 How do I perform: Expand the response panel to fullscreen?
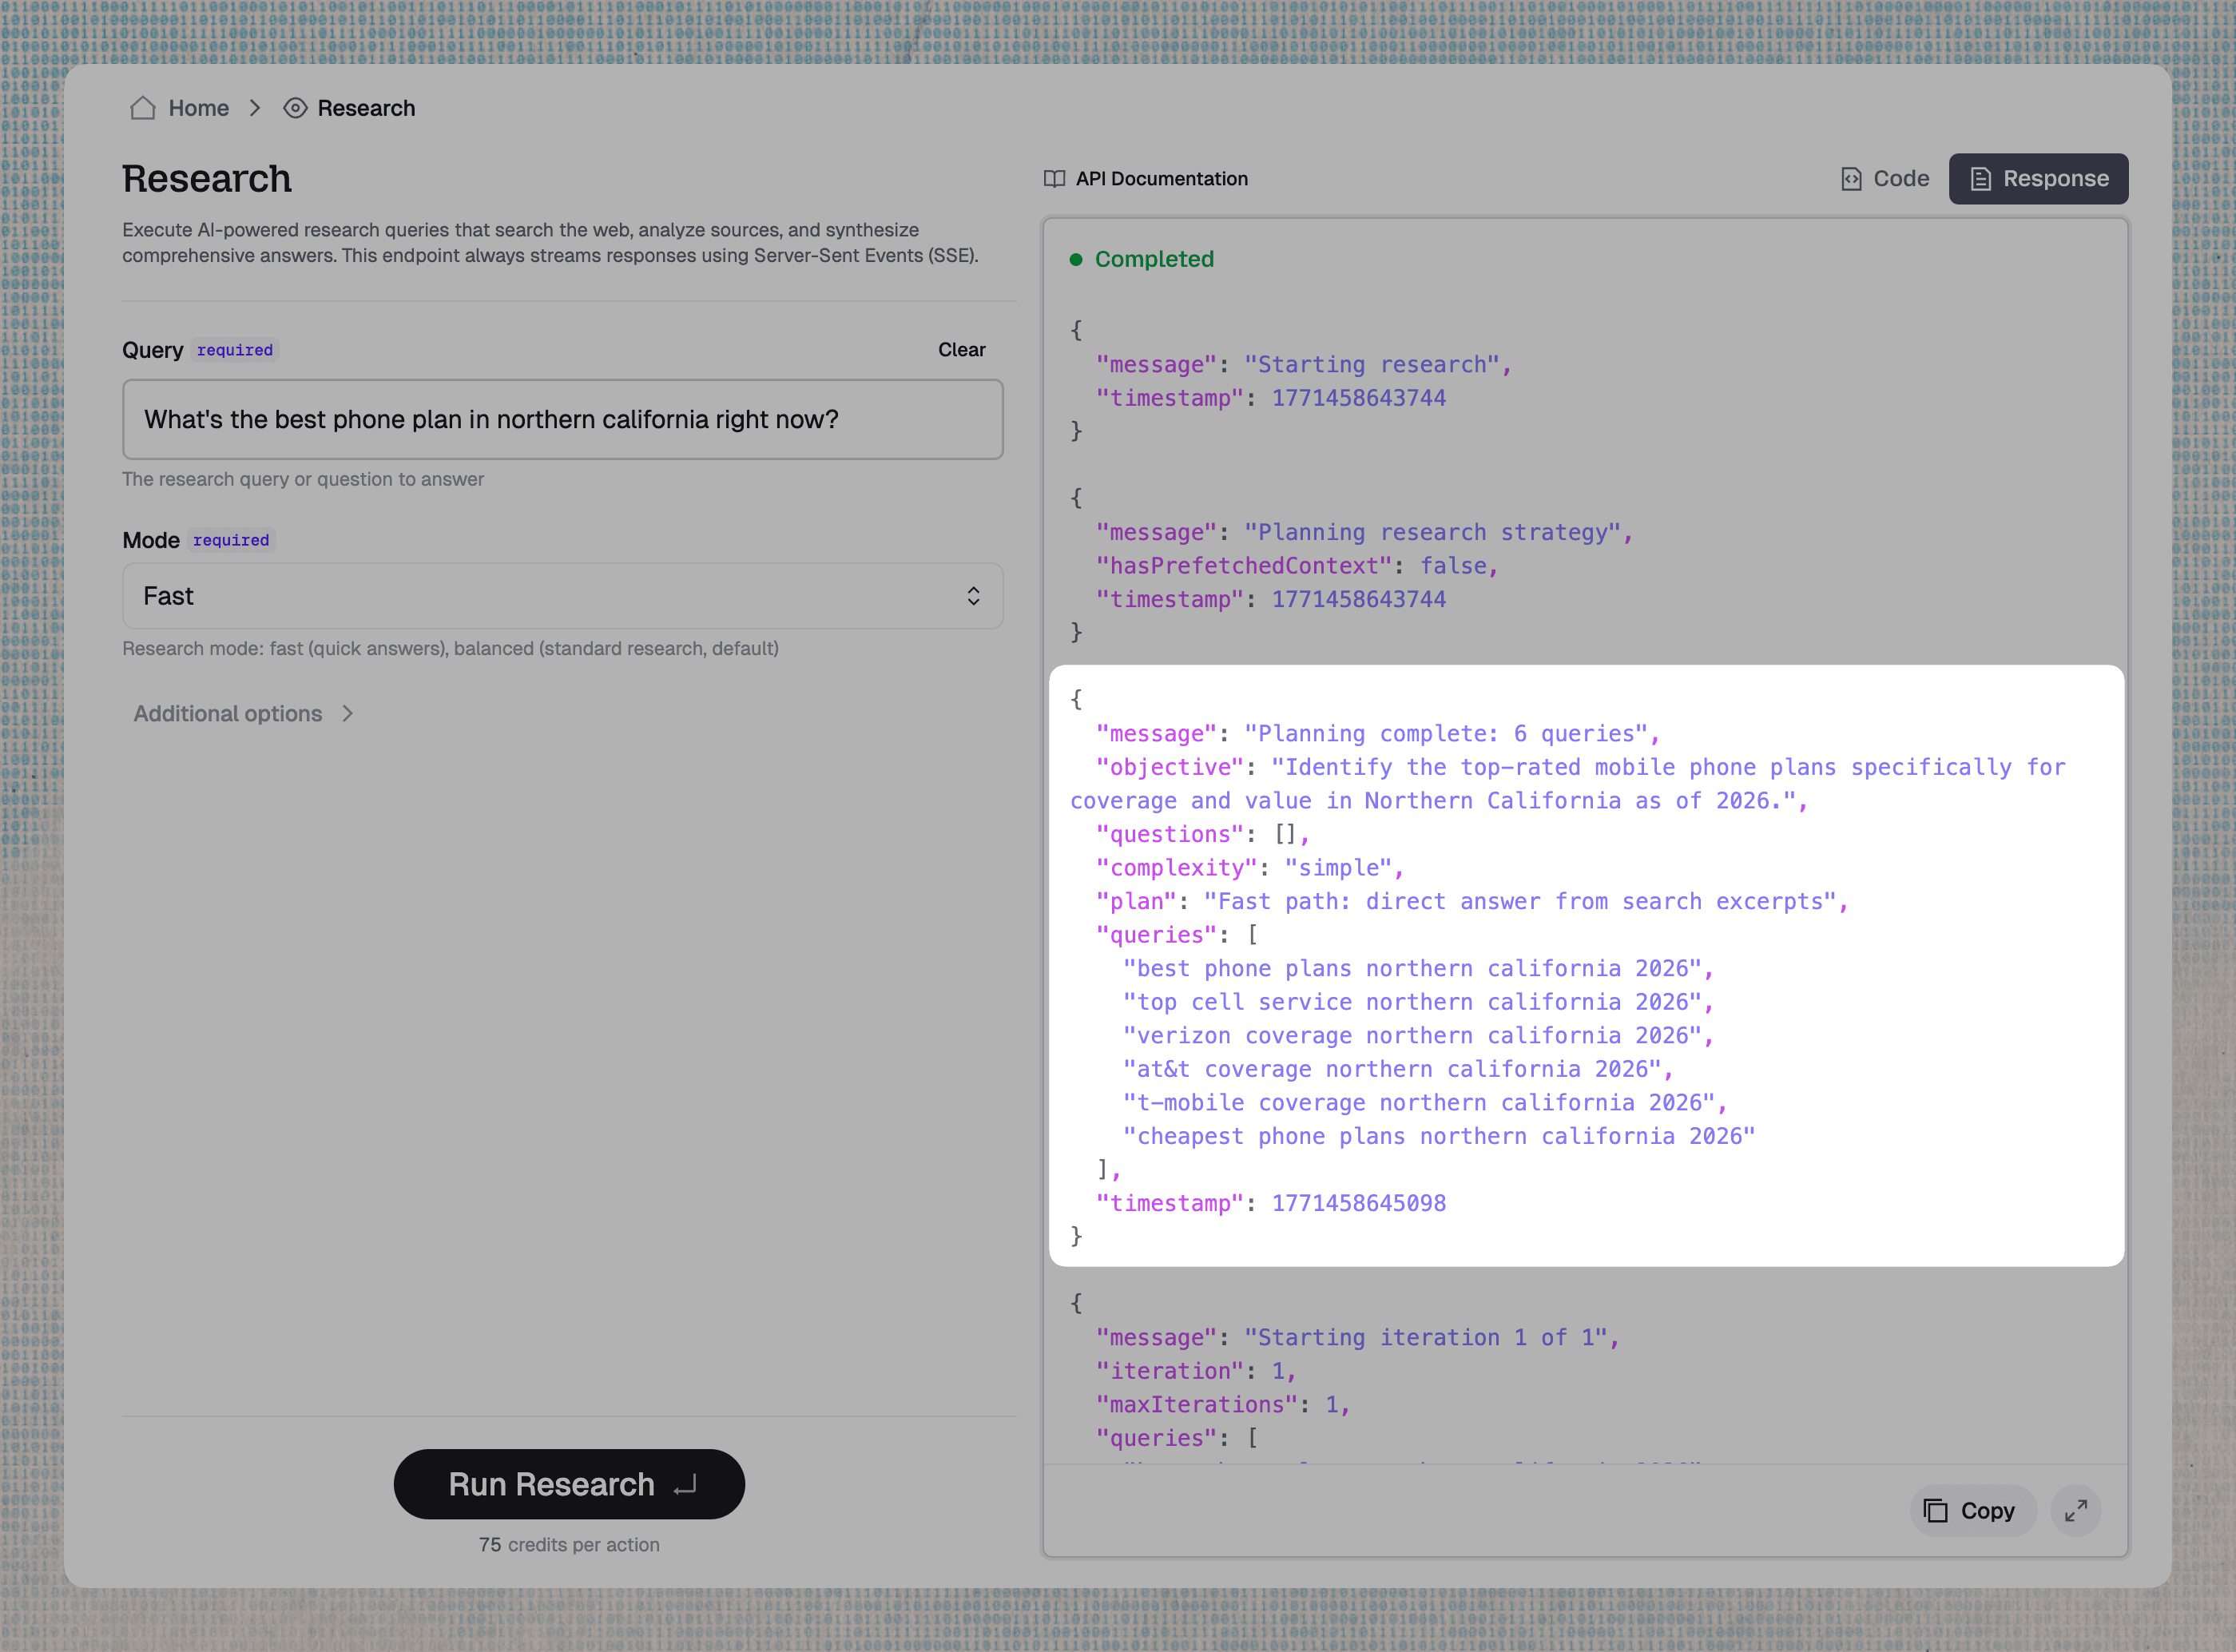2076,1511
